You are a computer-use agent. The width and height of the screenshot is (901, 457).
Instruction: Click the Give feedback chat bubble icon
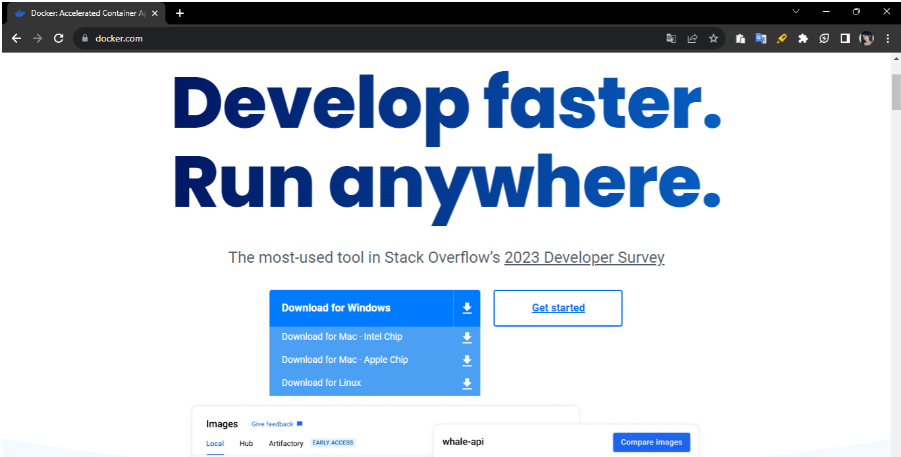pos(299,424)
